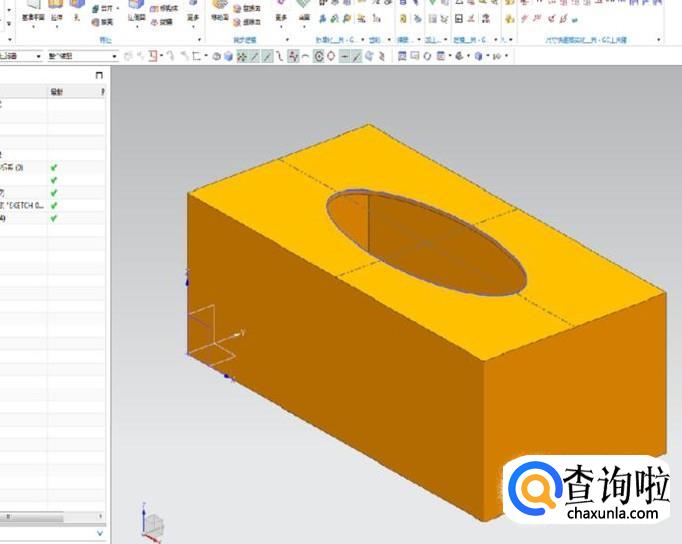Click the maximize icon on navigator panel
682x544 pixels.
pos(98,76)
